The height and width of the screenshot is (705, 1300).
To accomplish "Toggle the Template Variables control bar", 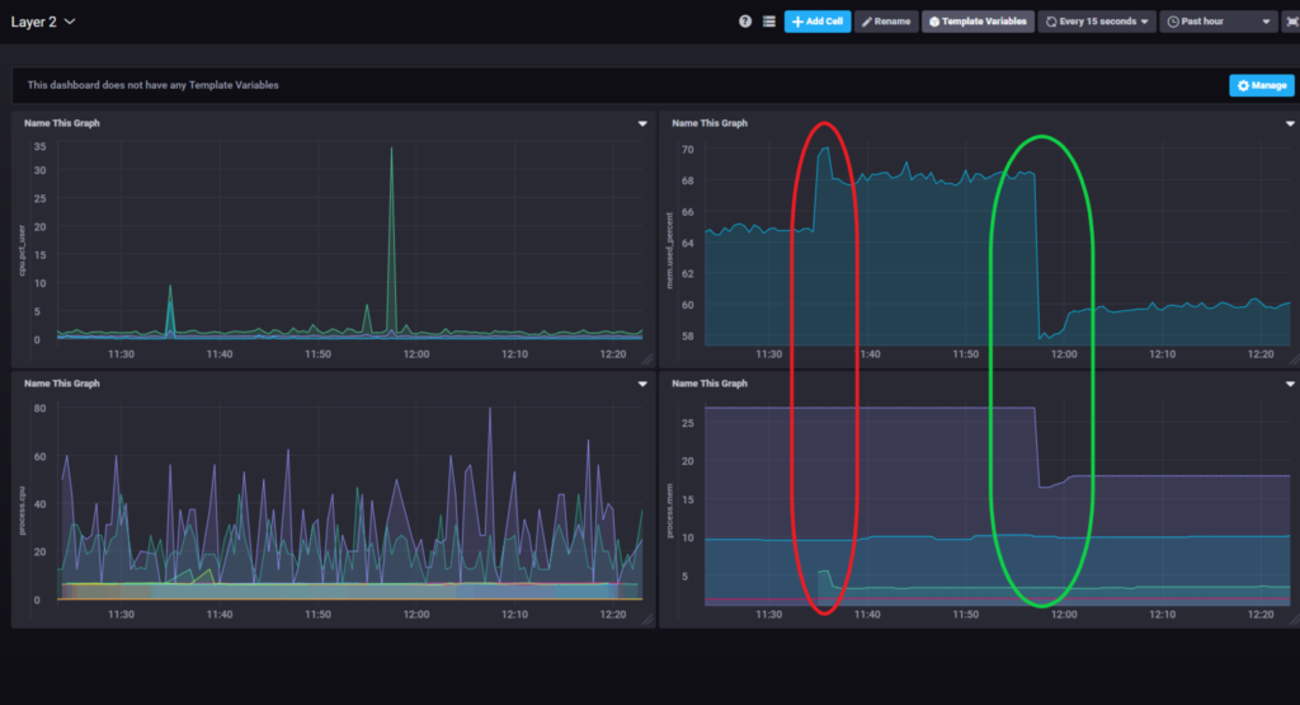I will [x=978, y=21].
